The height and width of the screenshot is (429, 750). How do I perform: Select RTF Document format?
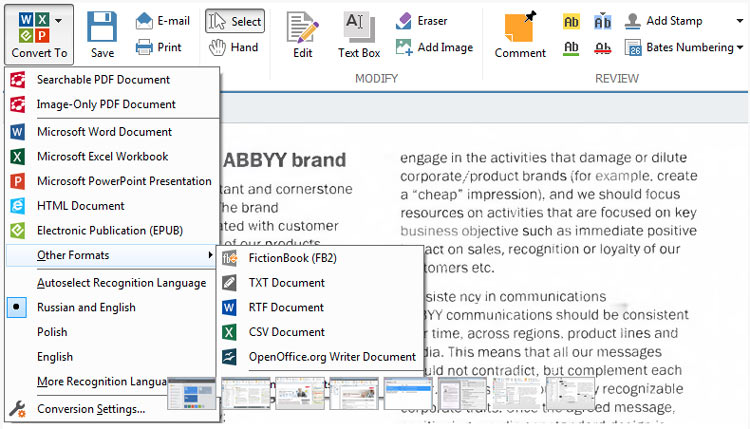[320, 308]
